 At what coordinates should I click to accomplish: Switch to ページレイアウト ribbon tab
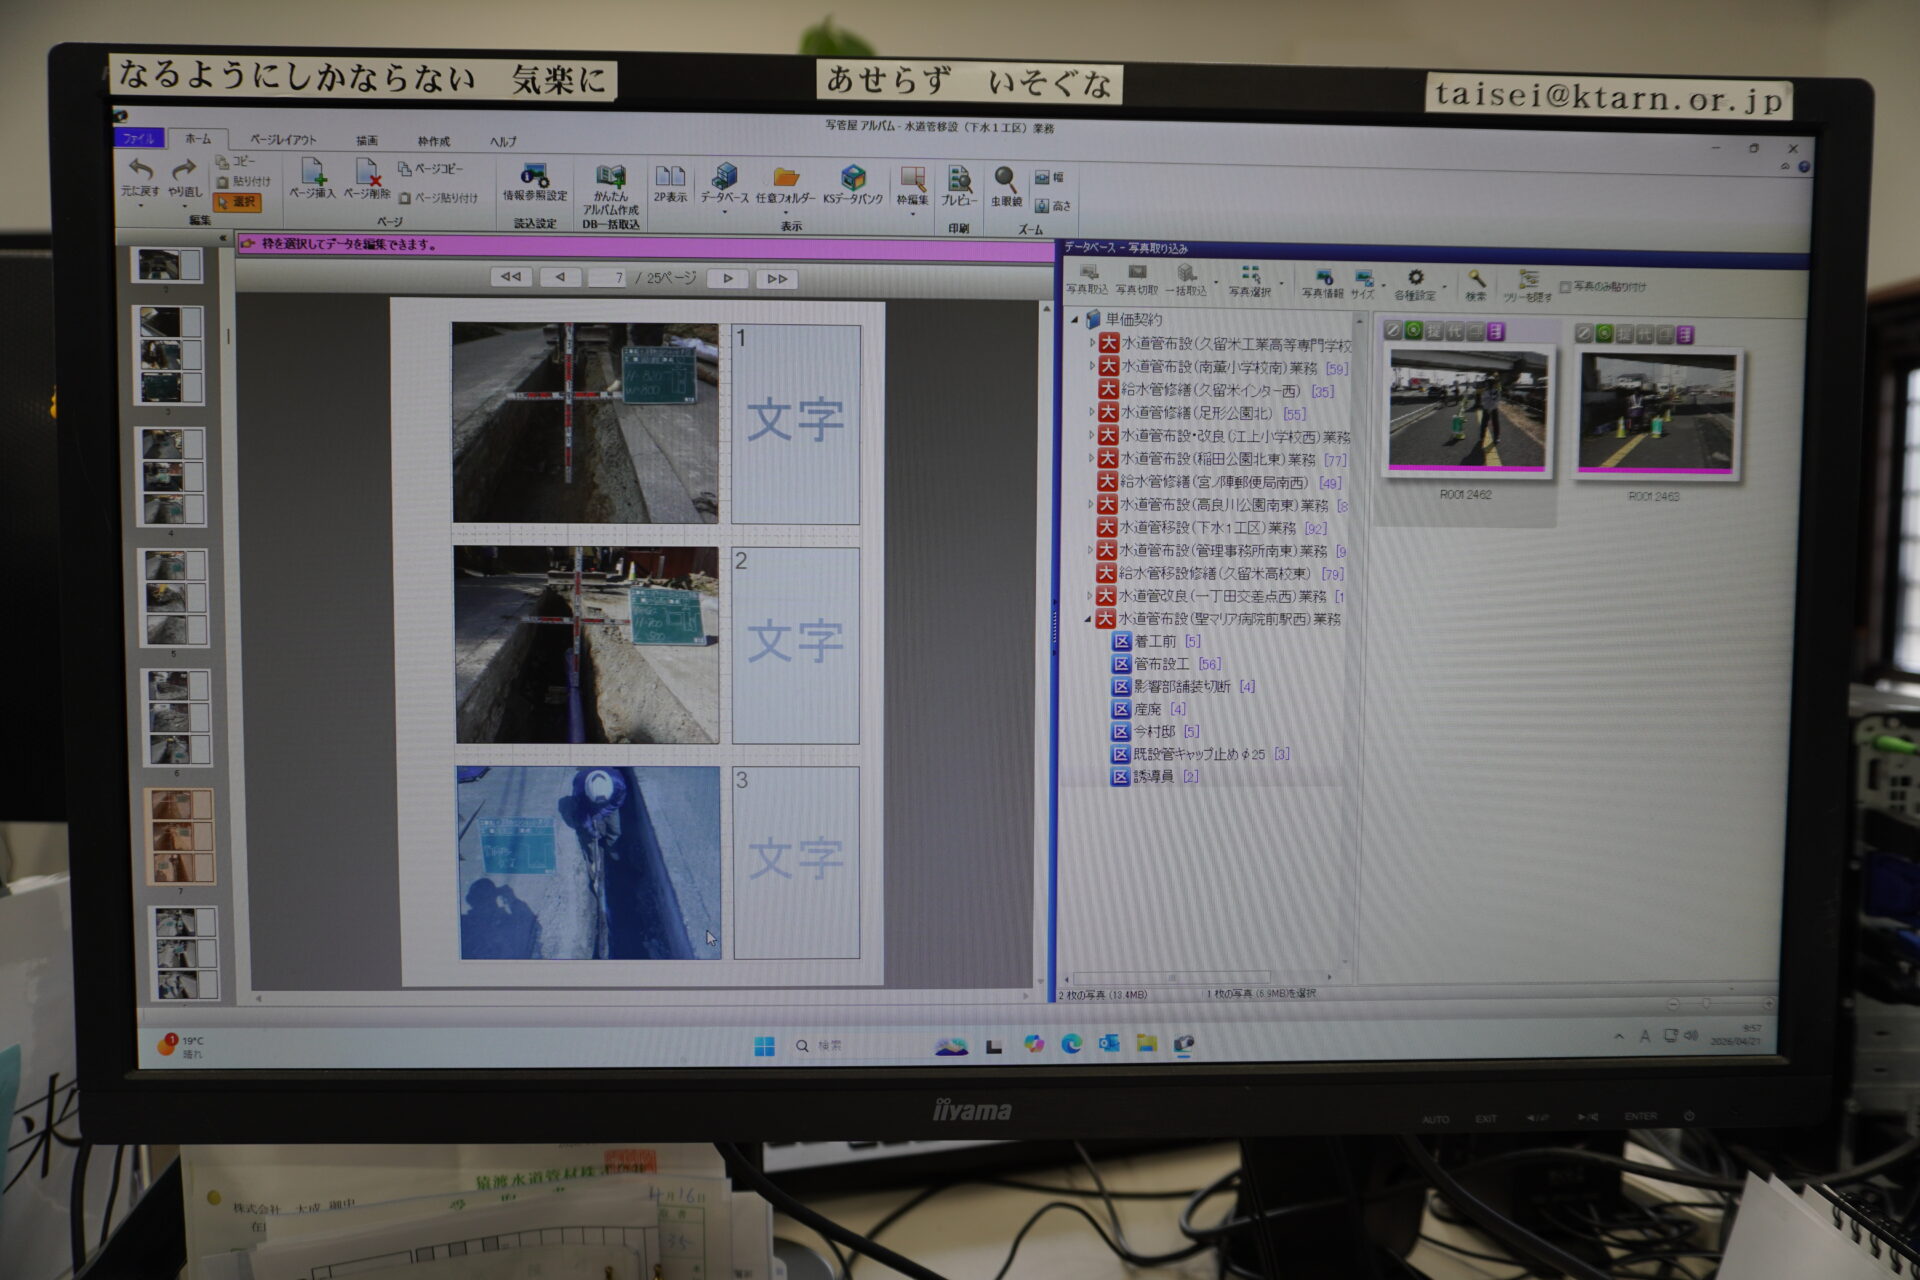tap(283, 140)
